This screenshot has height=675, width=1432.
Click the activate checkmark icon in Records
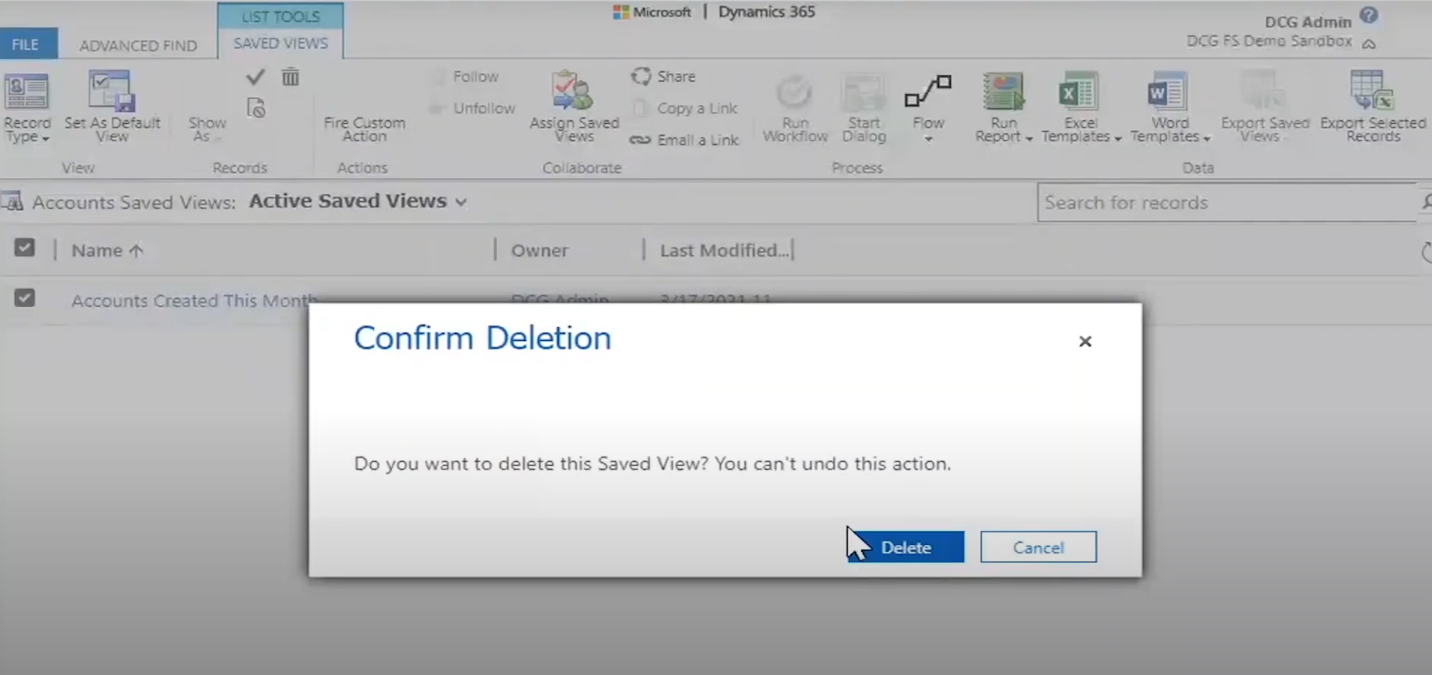click(256, 77)
